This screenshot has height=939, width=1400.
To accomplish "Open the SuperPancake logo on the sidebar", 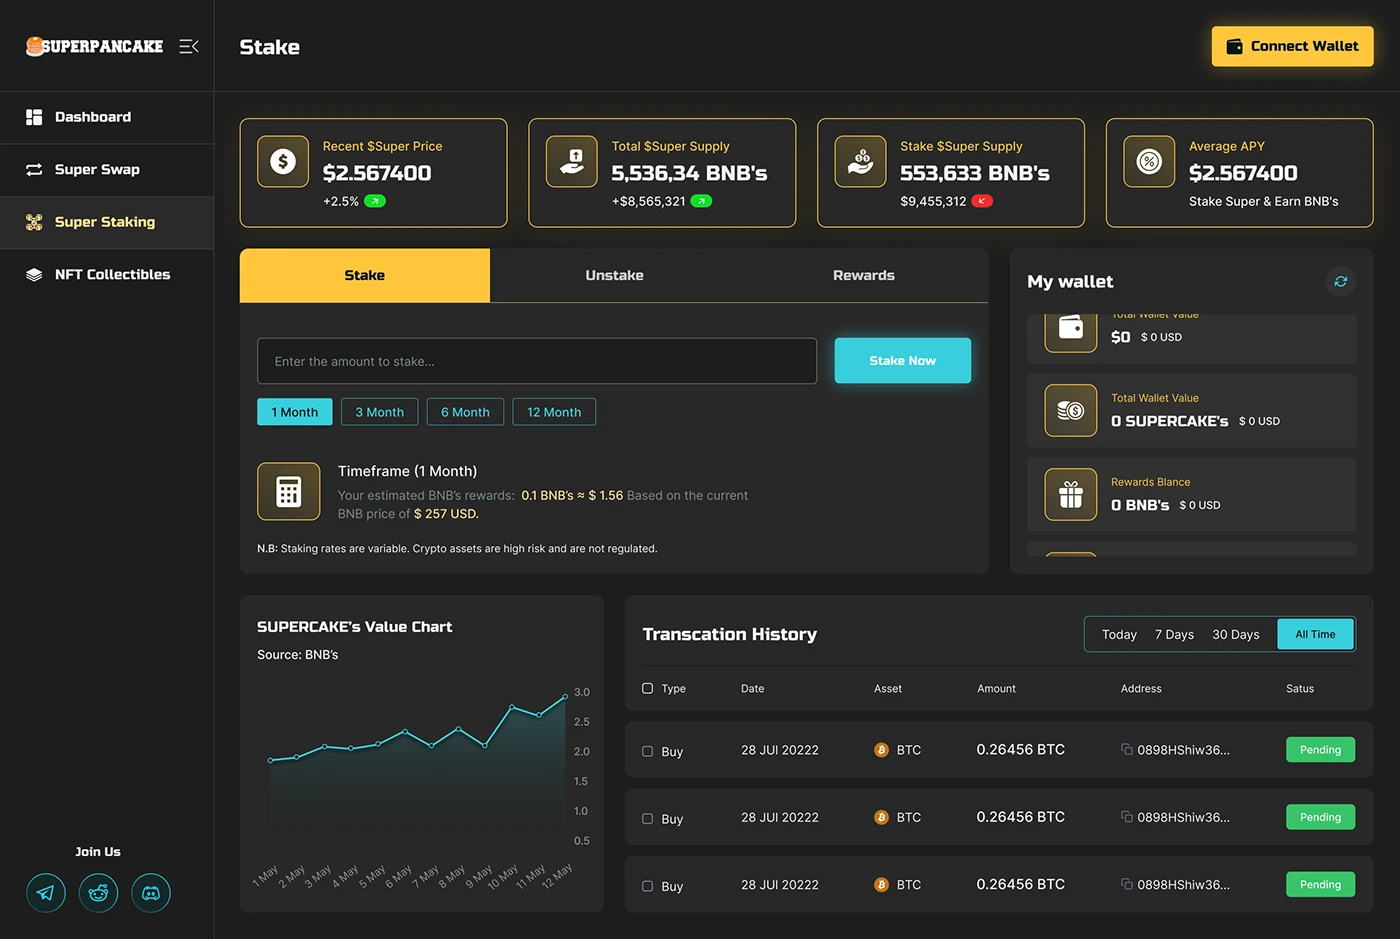I will (x=93, y=46).
